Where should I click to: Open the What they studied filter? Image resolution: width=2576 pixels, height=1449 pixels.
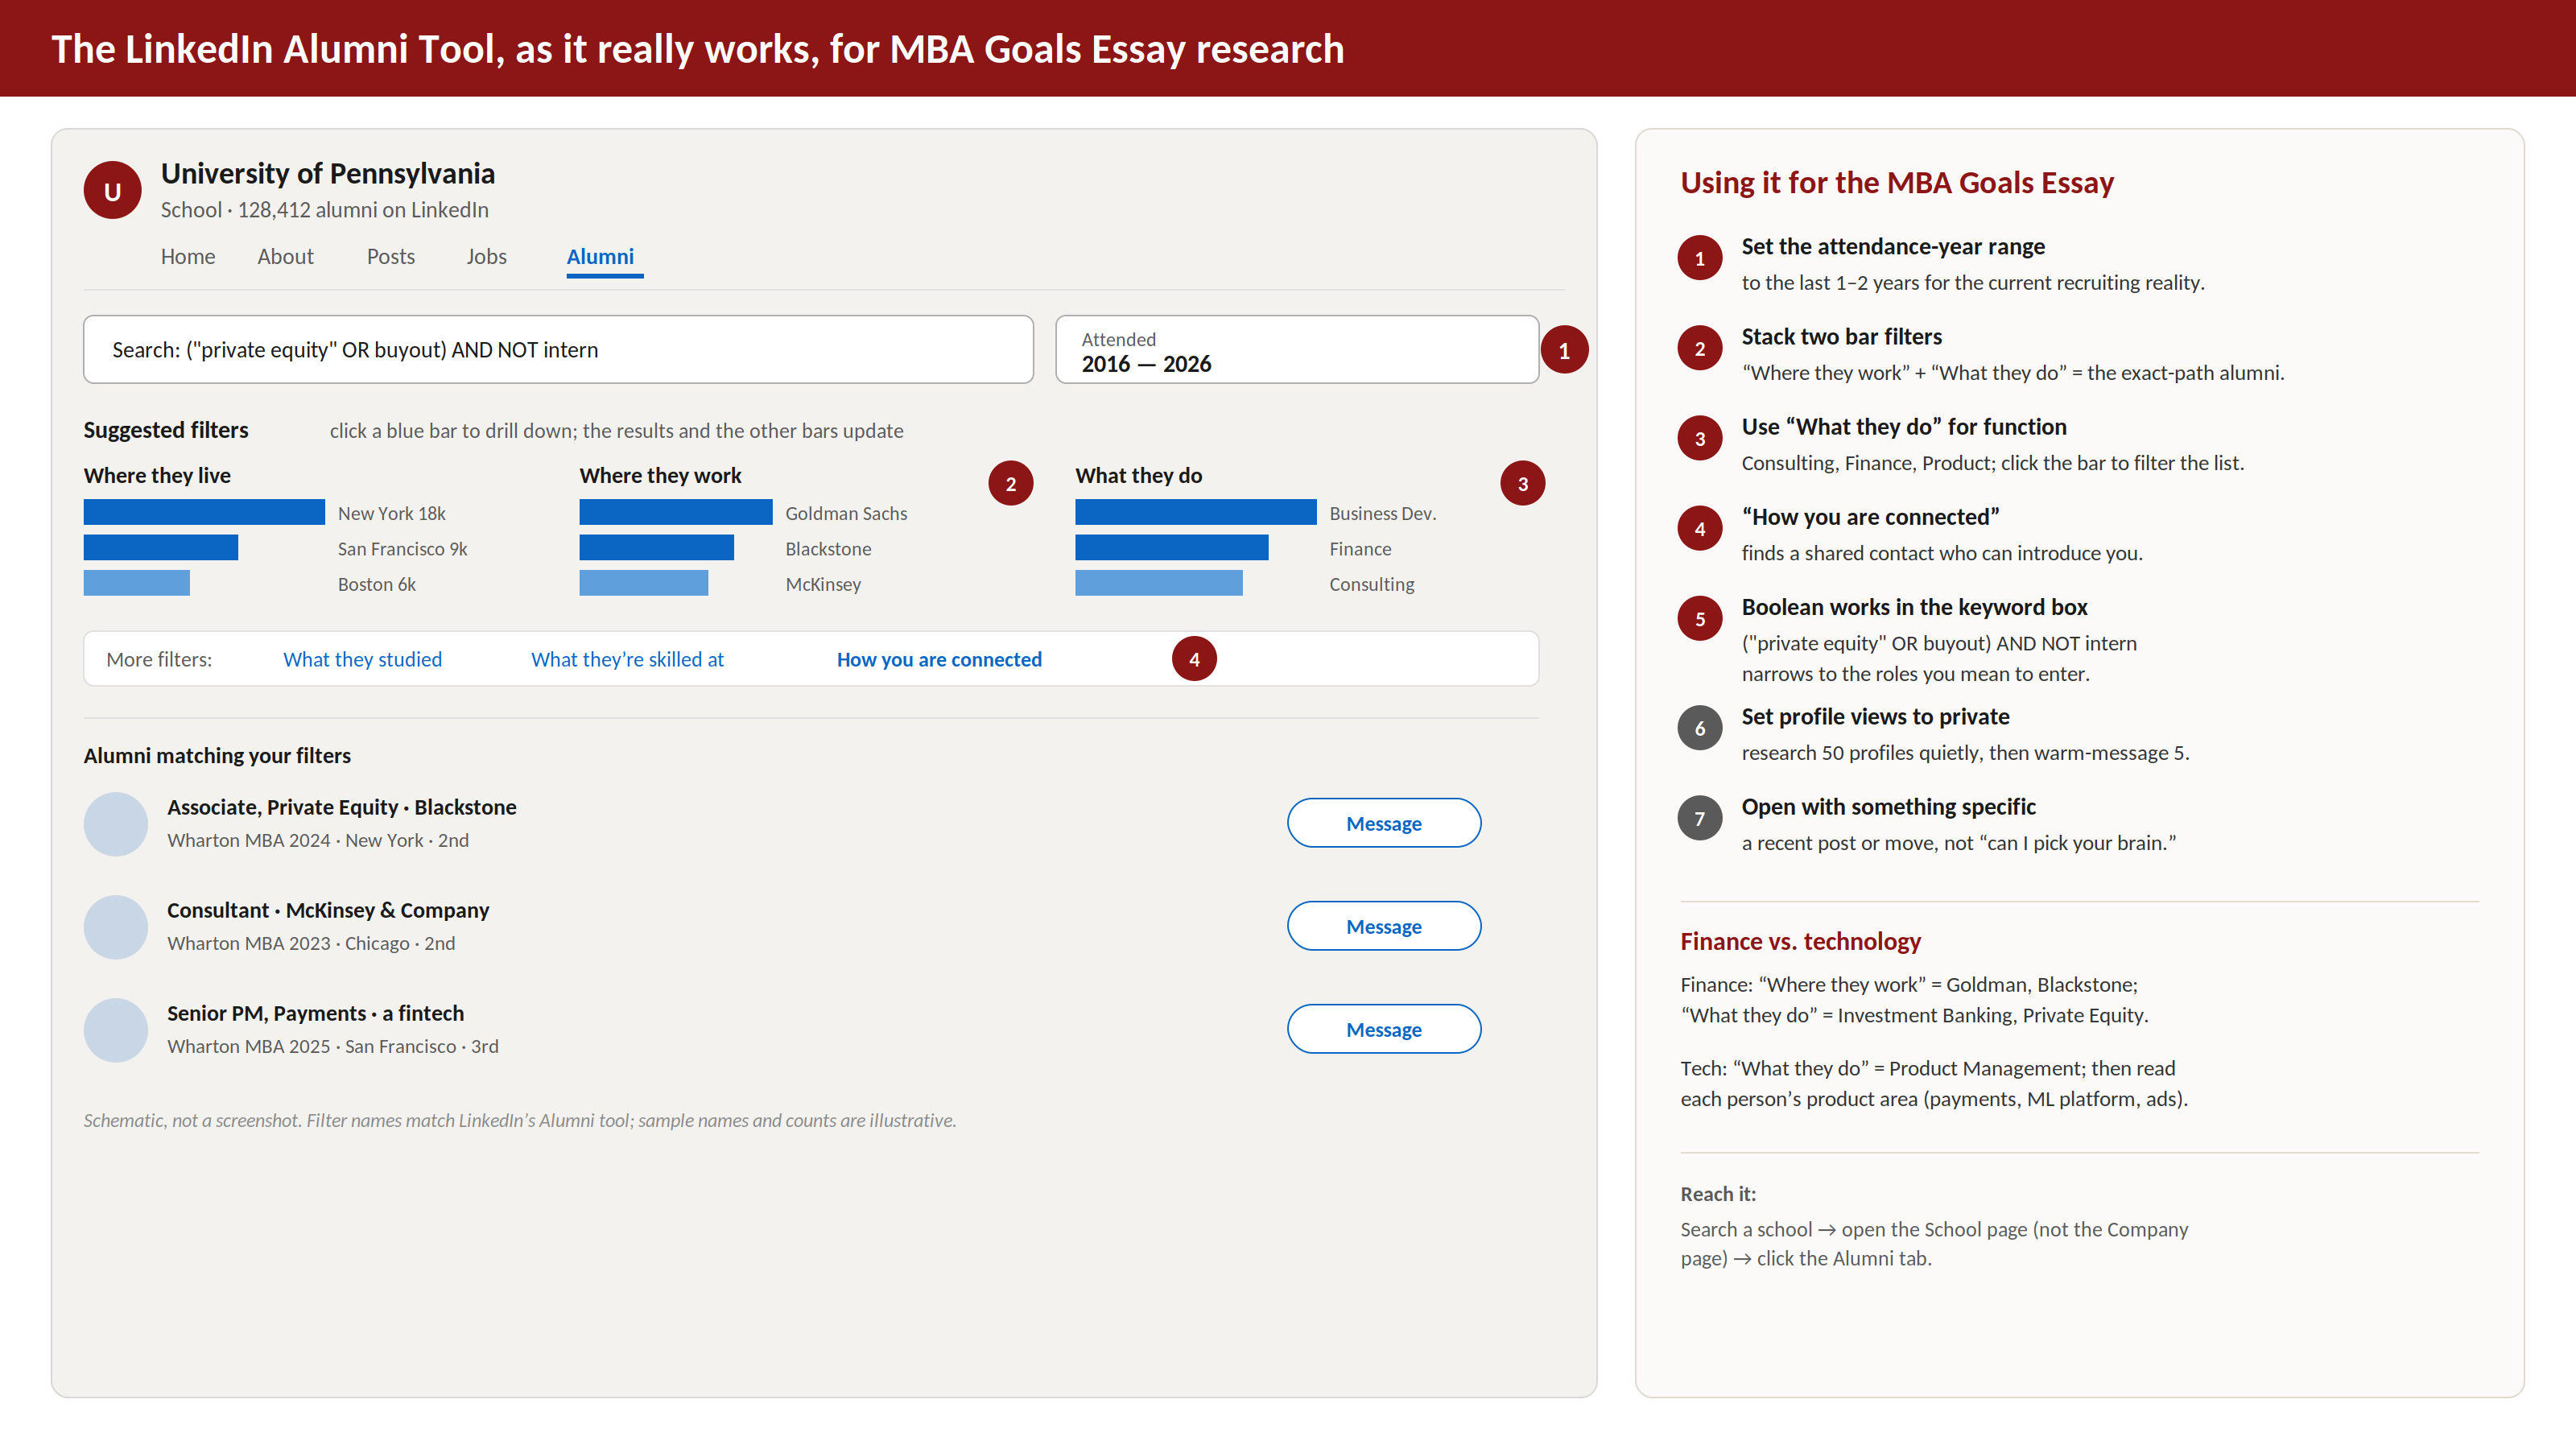[x=362, y=659]
